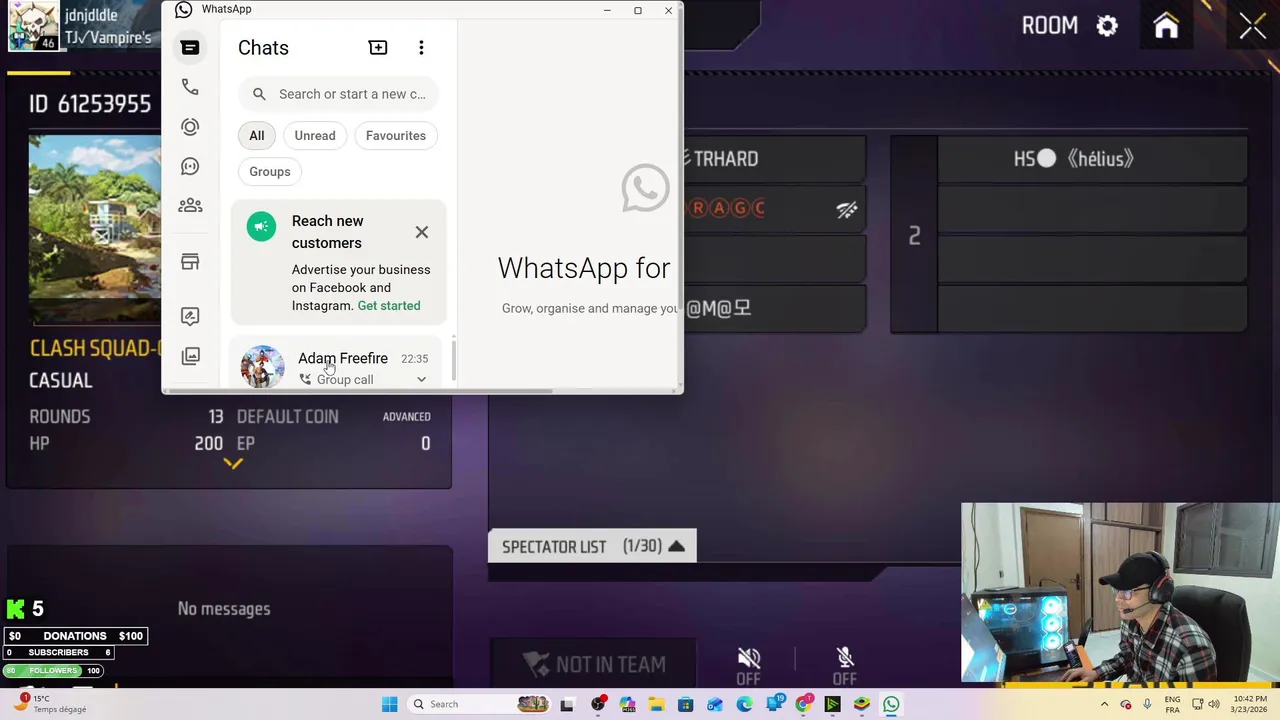Select the @M@ player slot

(x=775, y=309)
